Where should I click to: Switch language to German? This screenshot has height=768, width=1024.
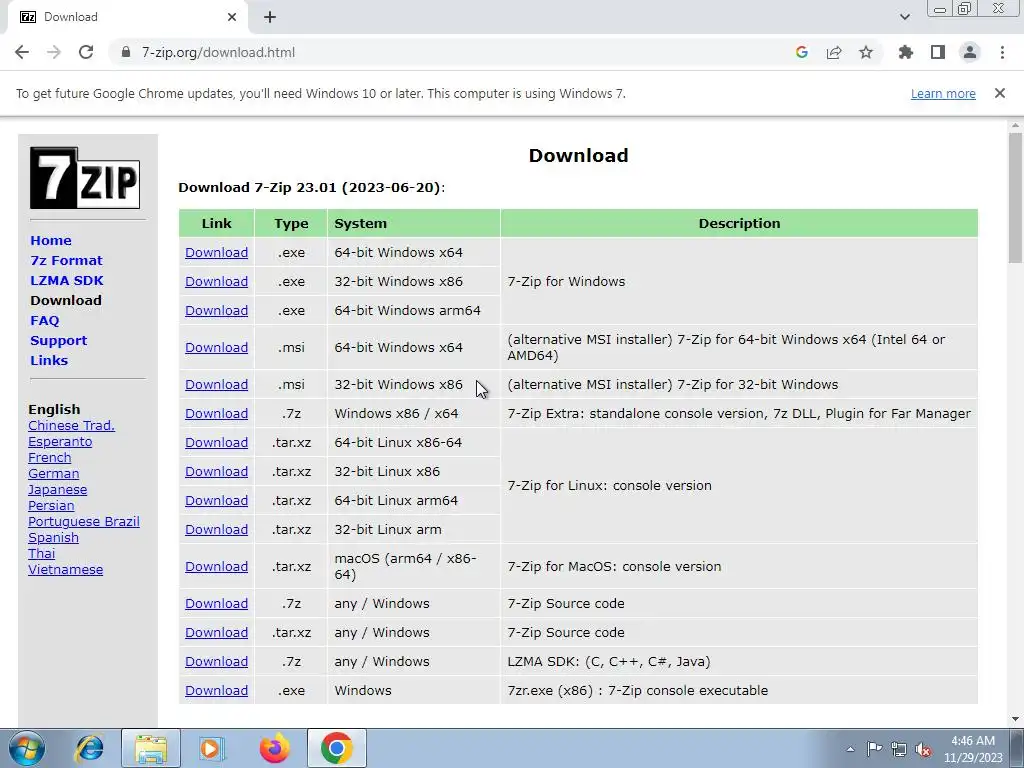click(54, 473)
